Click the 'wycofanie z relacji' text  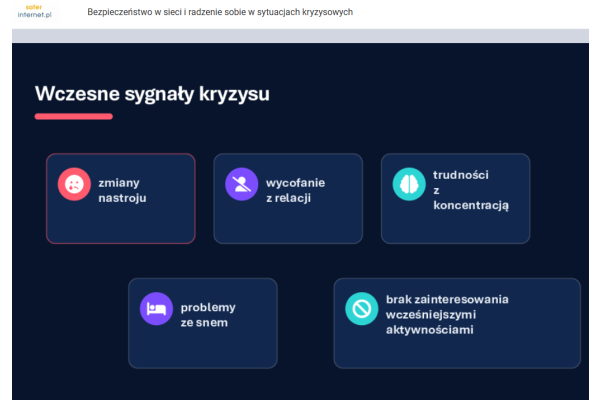(x=295, y=190)
